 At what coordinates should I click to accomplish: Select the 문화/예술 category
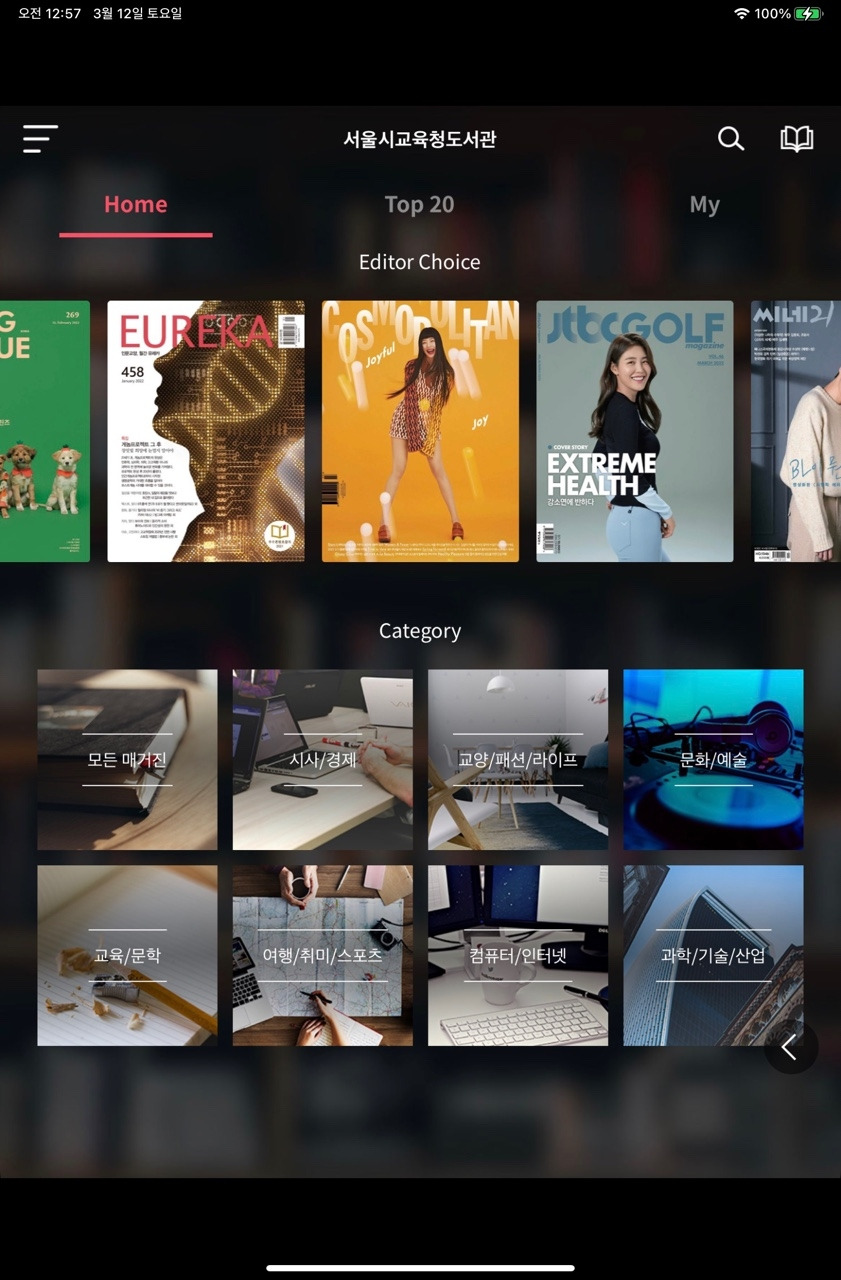point(713,760)
